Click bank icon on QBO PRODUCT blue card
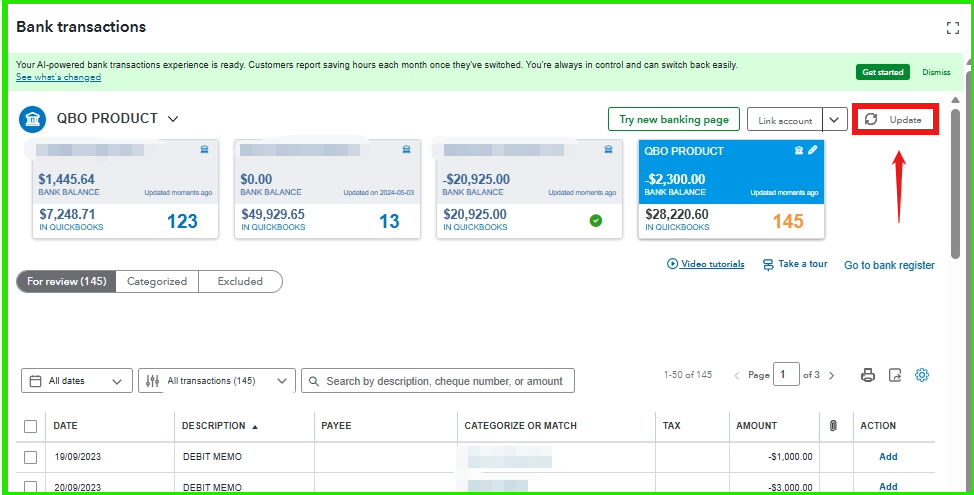 tap(799, 150)
